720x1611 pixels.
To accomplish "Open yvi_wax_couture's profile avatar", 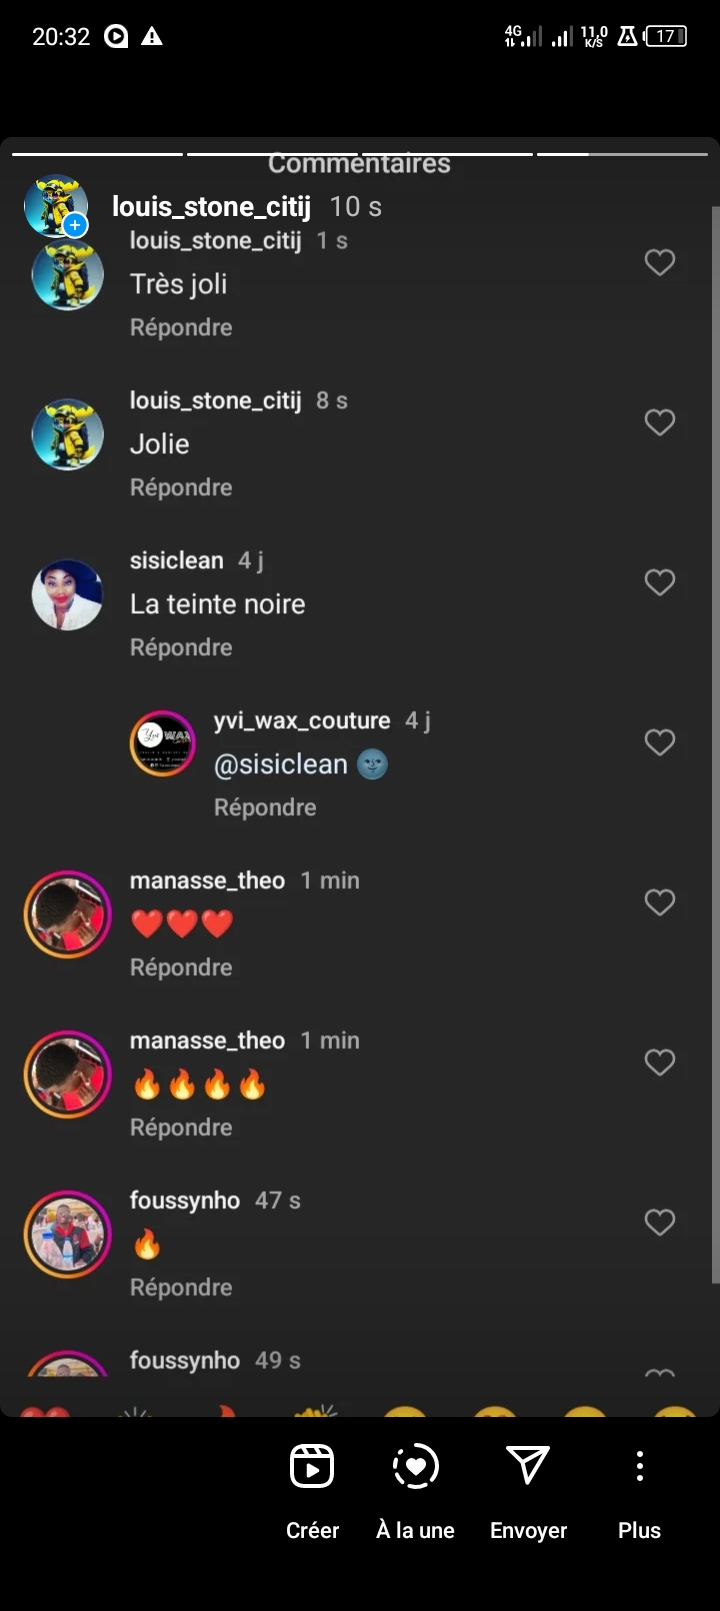I will click(x=163, y=743).
